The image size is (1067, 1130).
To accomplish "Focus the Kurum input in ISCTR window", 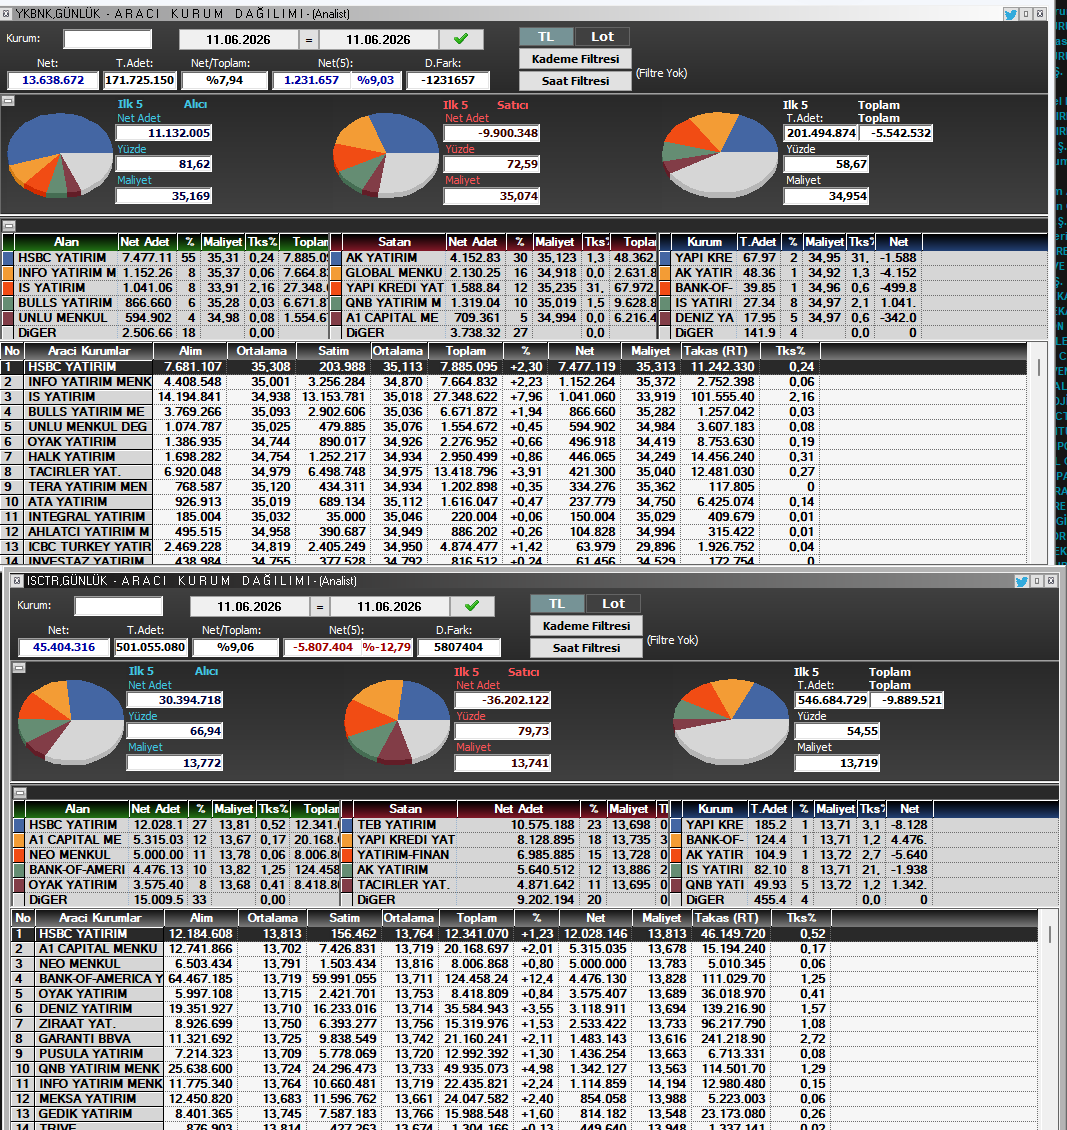I will (x=118, y=606).
